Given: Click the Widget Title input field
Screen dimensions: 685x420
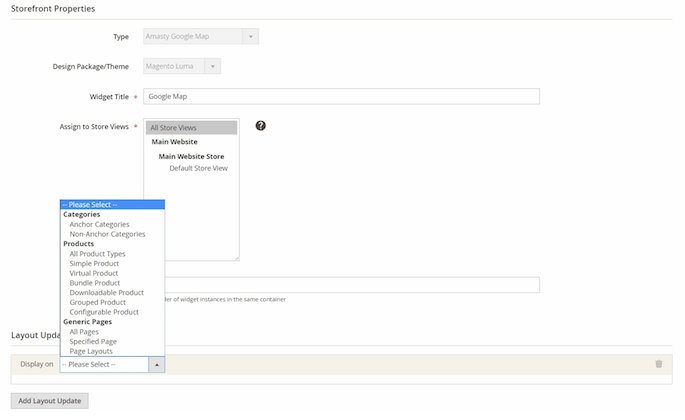Looking at the screenshot, I should click(341, 97).
